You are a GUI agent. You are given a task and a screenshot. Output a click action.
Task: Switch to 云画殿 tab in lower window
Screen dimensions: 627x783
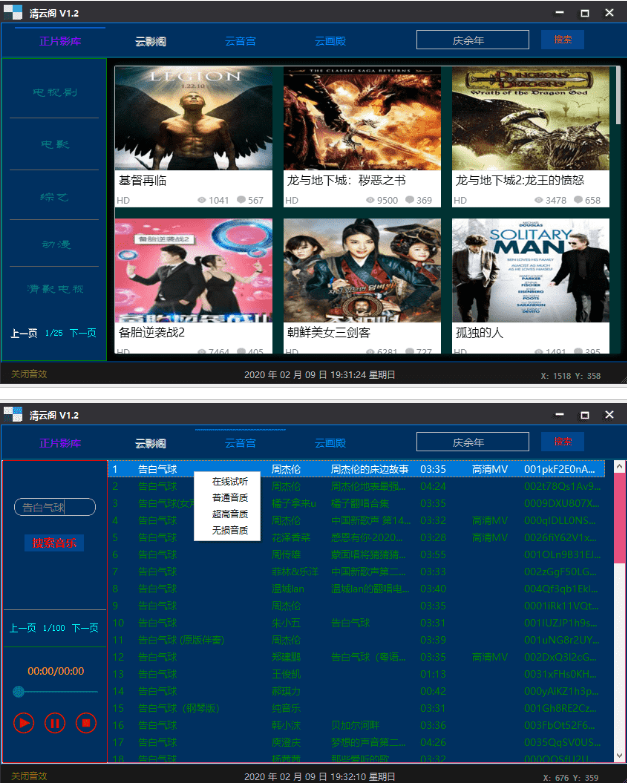330,443
